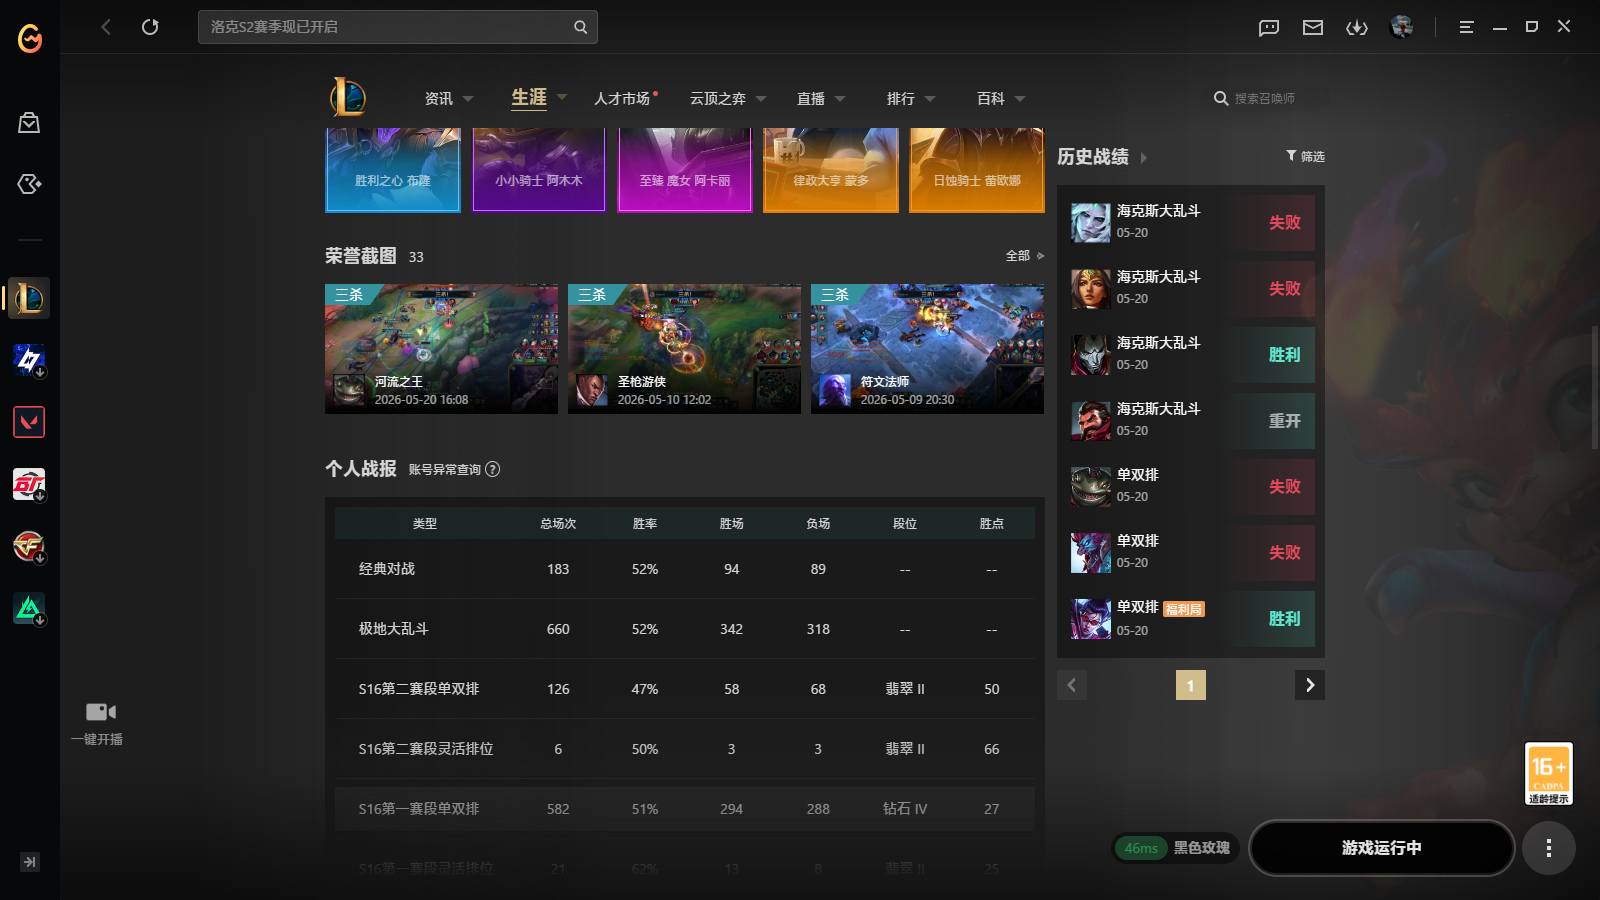
Task: Select the green triangle game sidebar icon
Action: 29,608
